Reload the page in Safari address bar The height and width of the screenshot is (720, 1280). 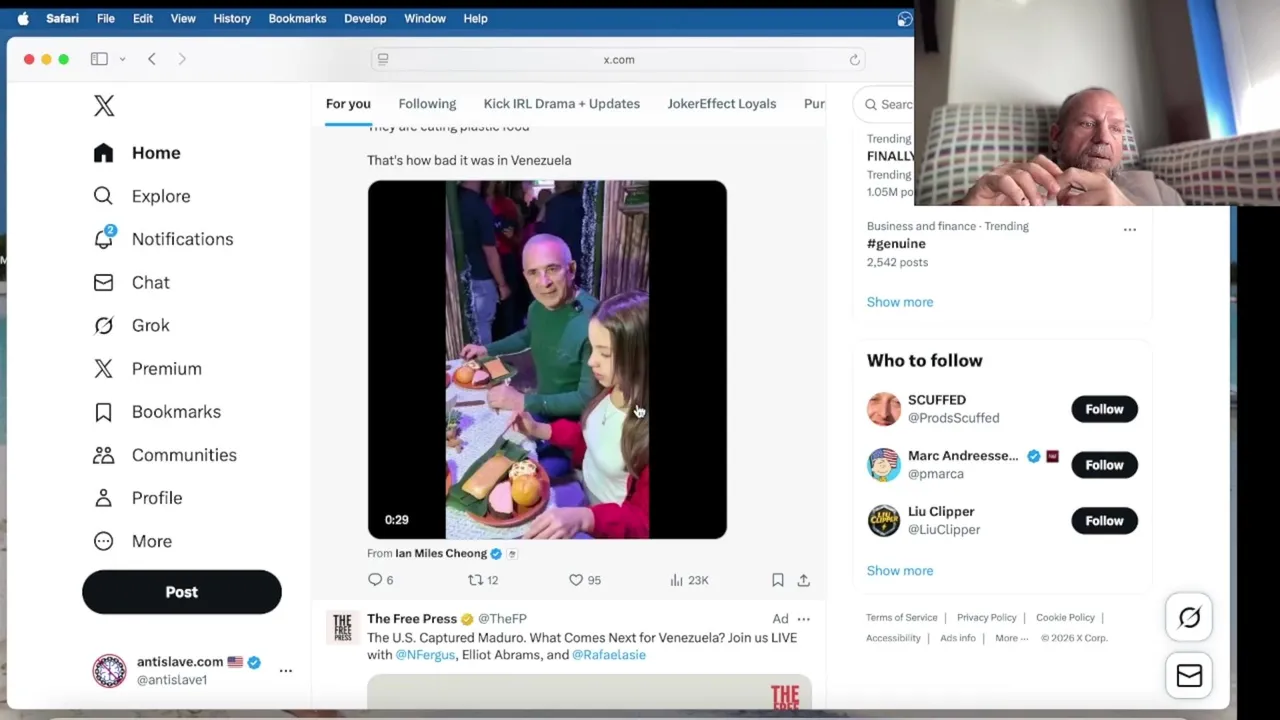(854, 59)
